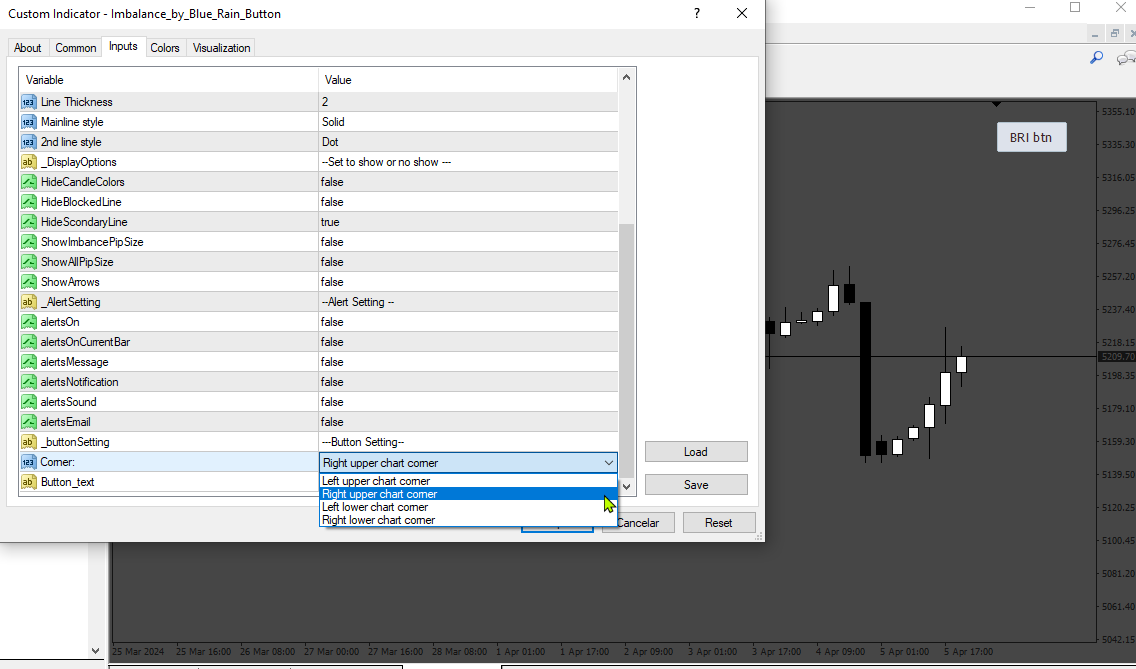Click the Button_text string icon
This screenshot has height=669, width=1136.
point(29,482)
